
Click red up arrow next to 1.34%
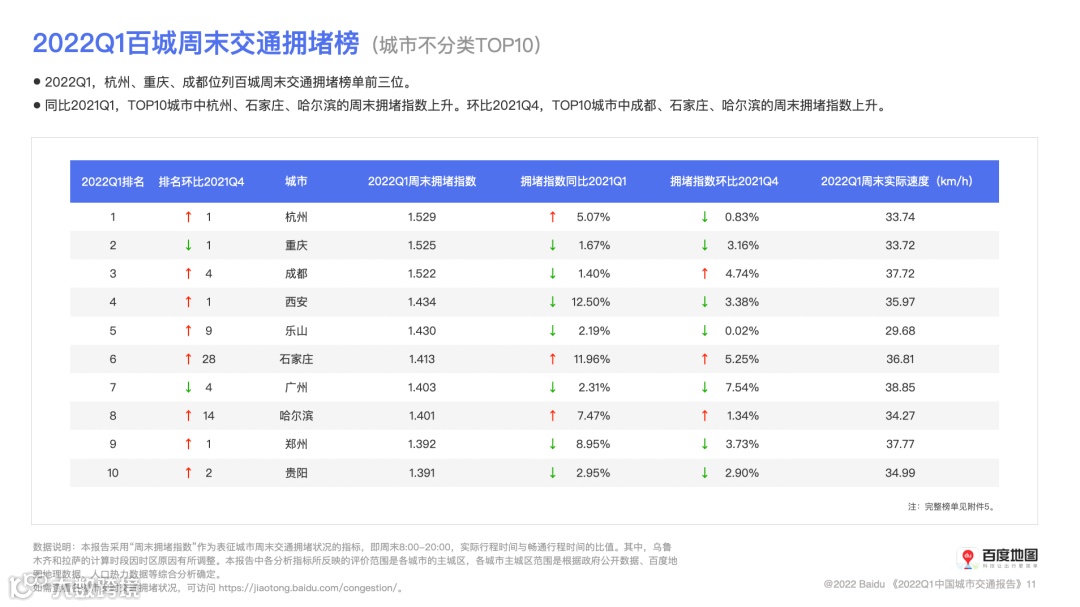[x=705, y=415]
